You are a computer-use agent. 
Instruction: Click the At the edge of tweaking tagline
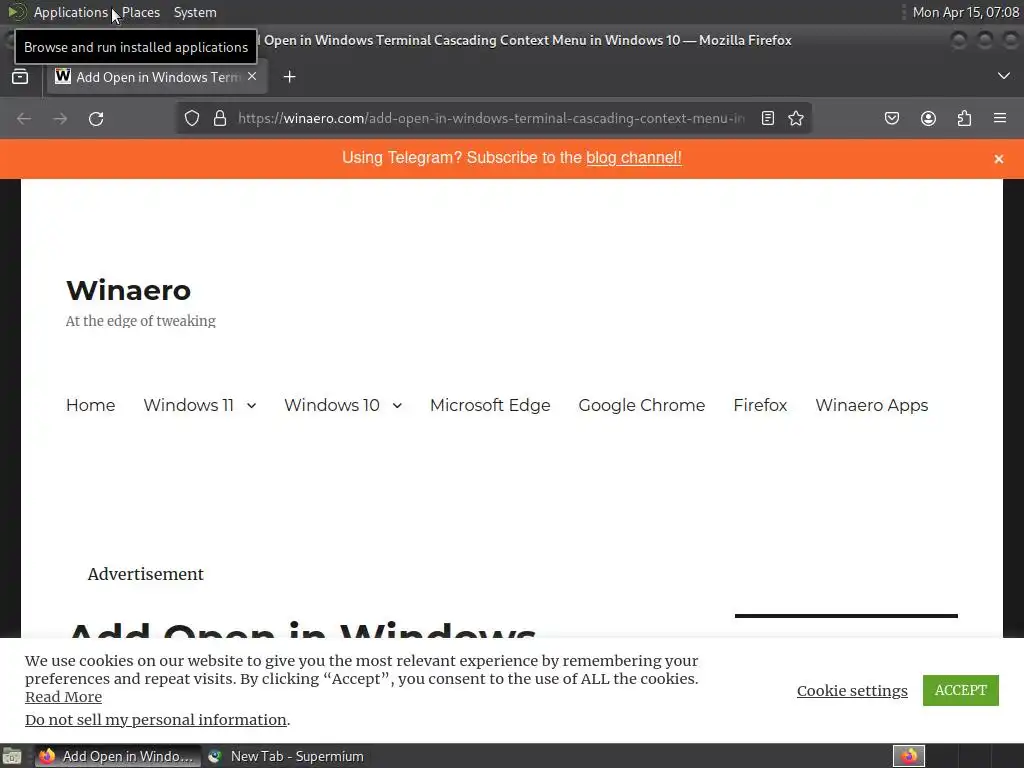point(140,321)
